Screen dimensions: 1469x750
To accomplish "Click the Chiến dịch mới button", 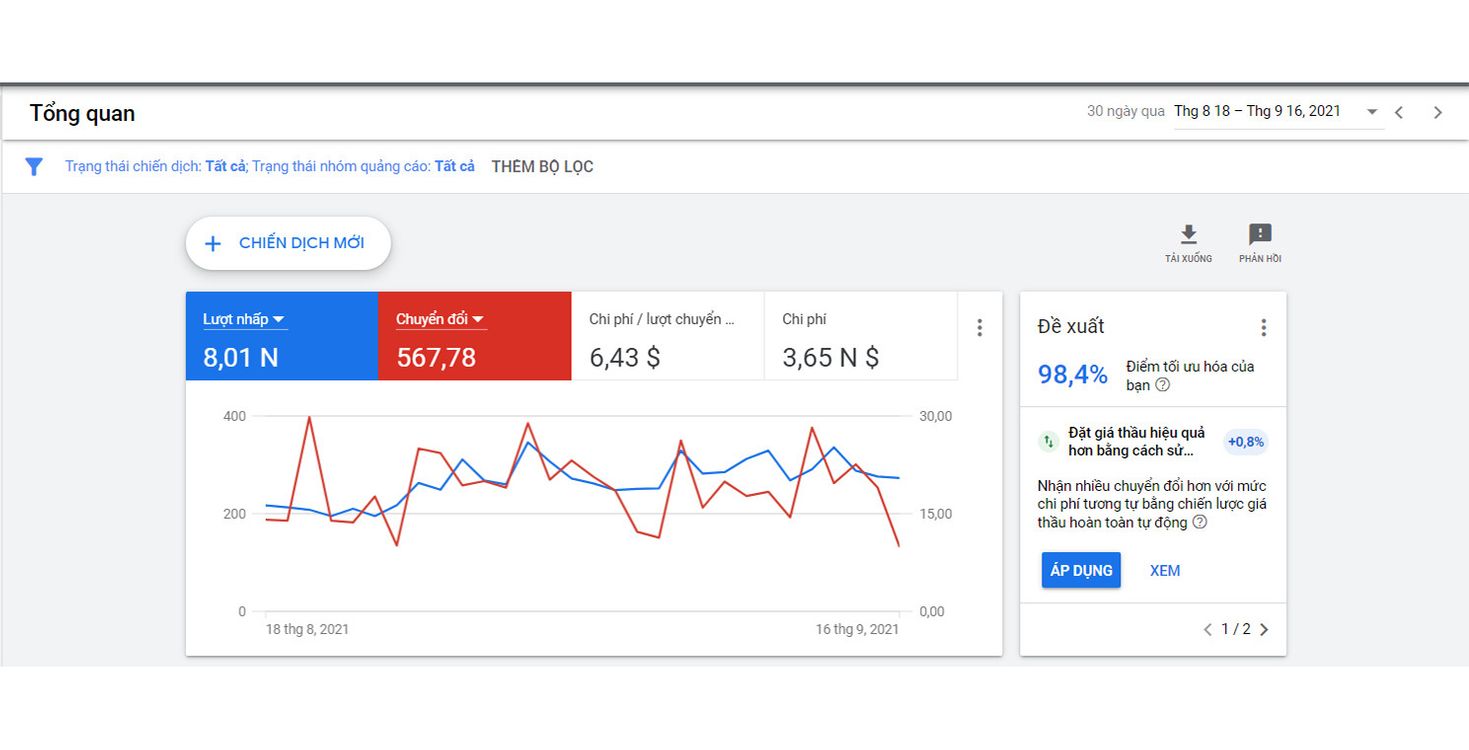I will 288,243.
